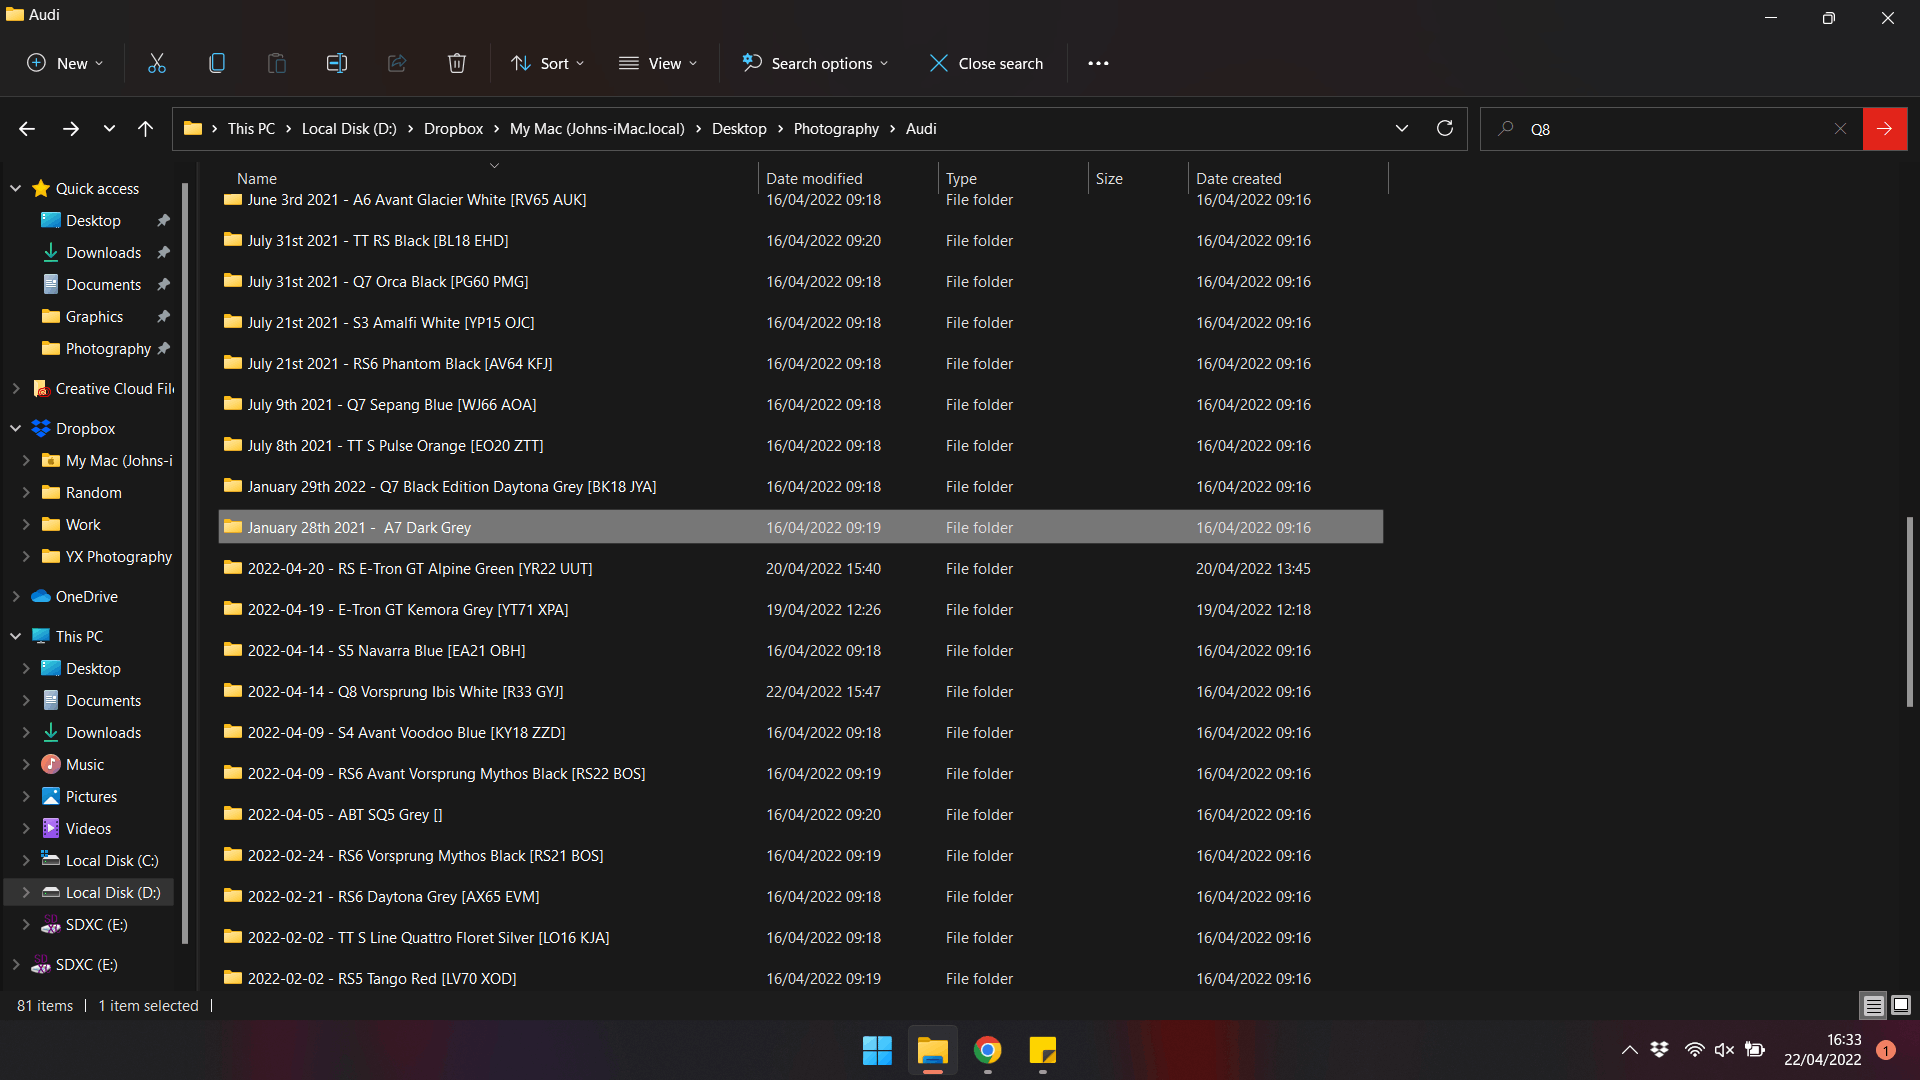The image size is (1920, 1080).
Task: Select YX Photography in sidebar
Action: pyautogui.click(x=118, y=556)
